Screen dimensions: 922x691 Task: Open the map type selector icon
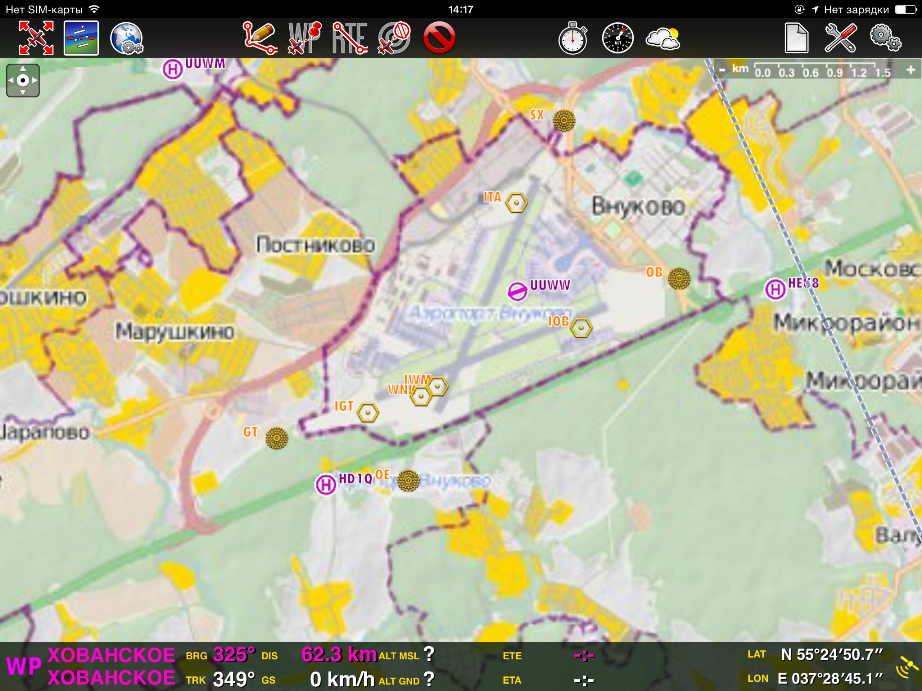click(81, 38)
